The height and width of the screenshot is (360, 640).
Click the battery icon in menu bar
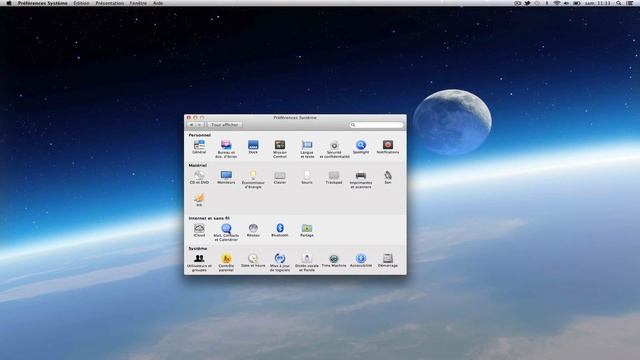tap(577, 3)
